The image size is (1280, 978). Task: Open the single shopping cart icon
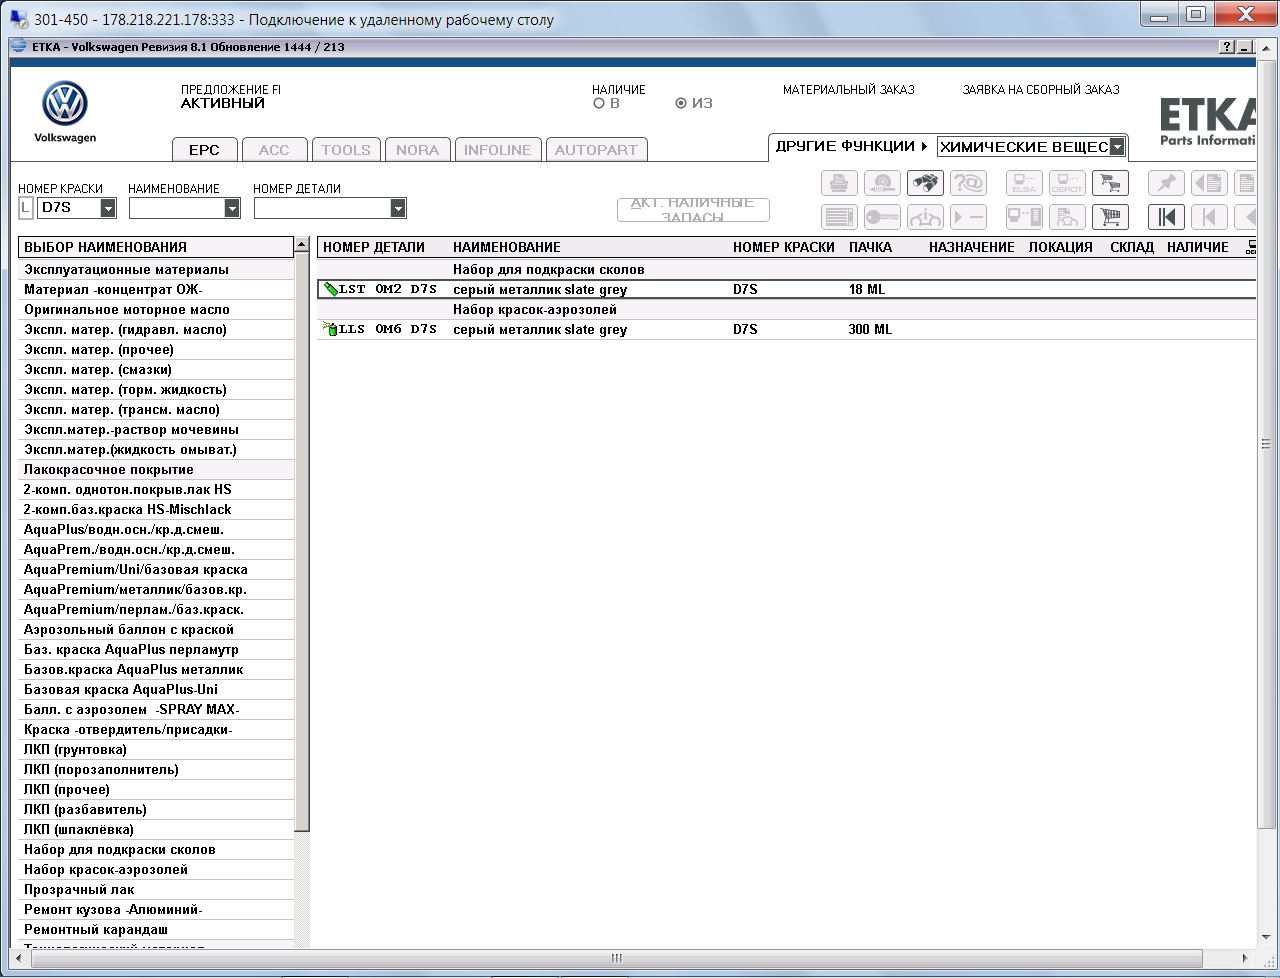tap(1110, 217)
